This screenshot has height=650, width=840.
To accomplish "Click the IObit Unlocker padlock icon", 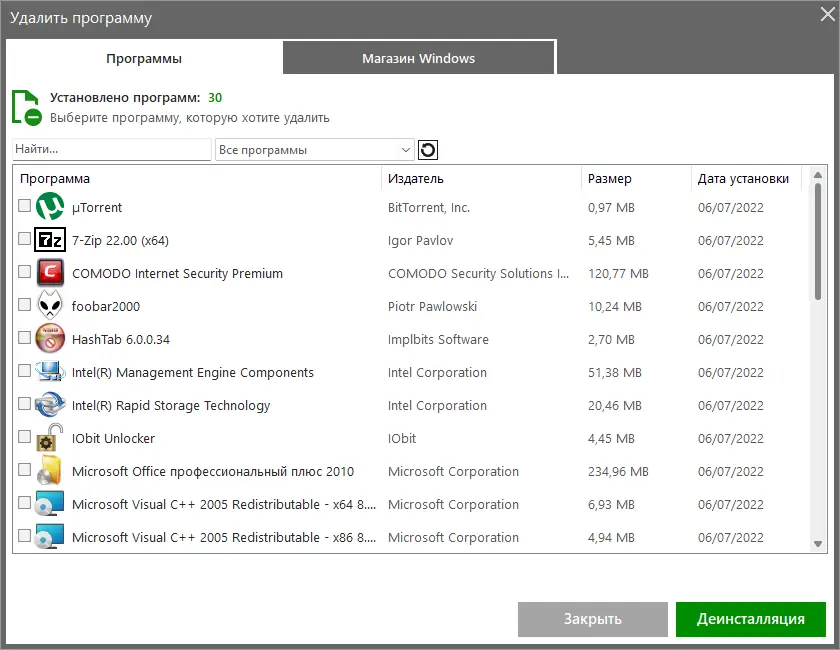I will 50,438.
